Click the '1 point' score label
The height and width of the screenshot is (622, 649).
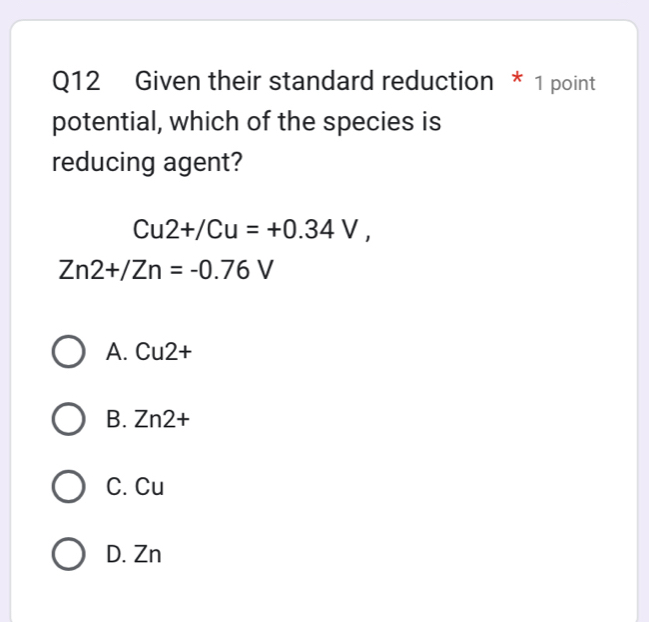pyautogui.click(x=565, y=84)
